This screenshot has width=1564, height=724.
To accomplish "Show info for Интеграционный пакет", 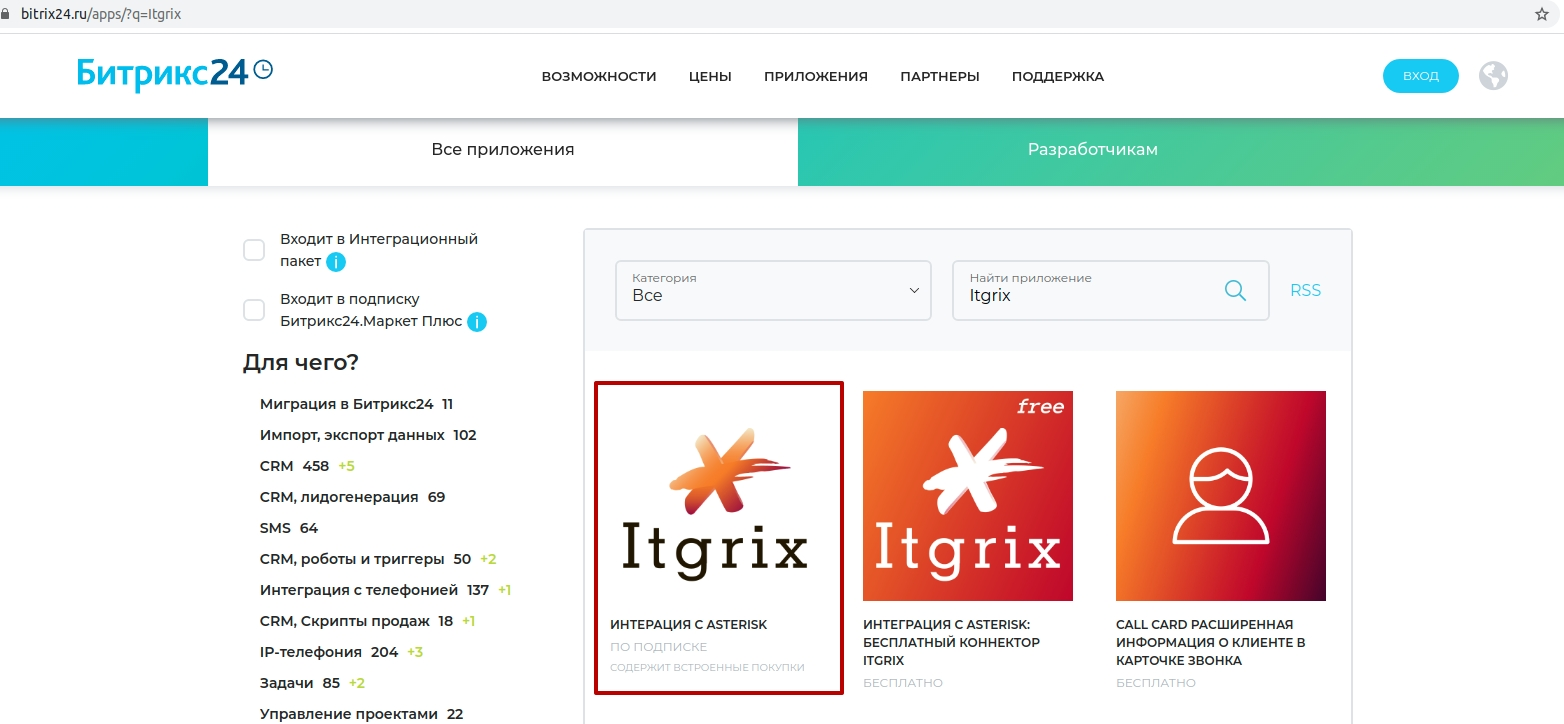I will click(x=336, y=262).
